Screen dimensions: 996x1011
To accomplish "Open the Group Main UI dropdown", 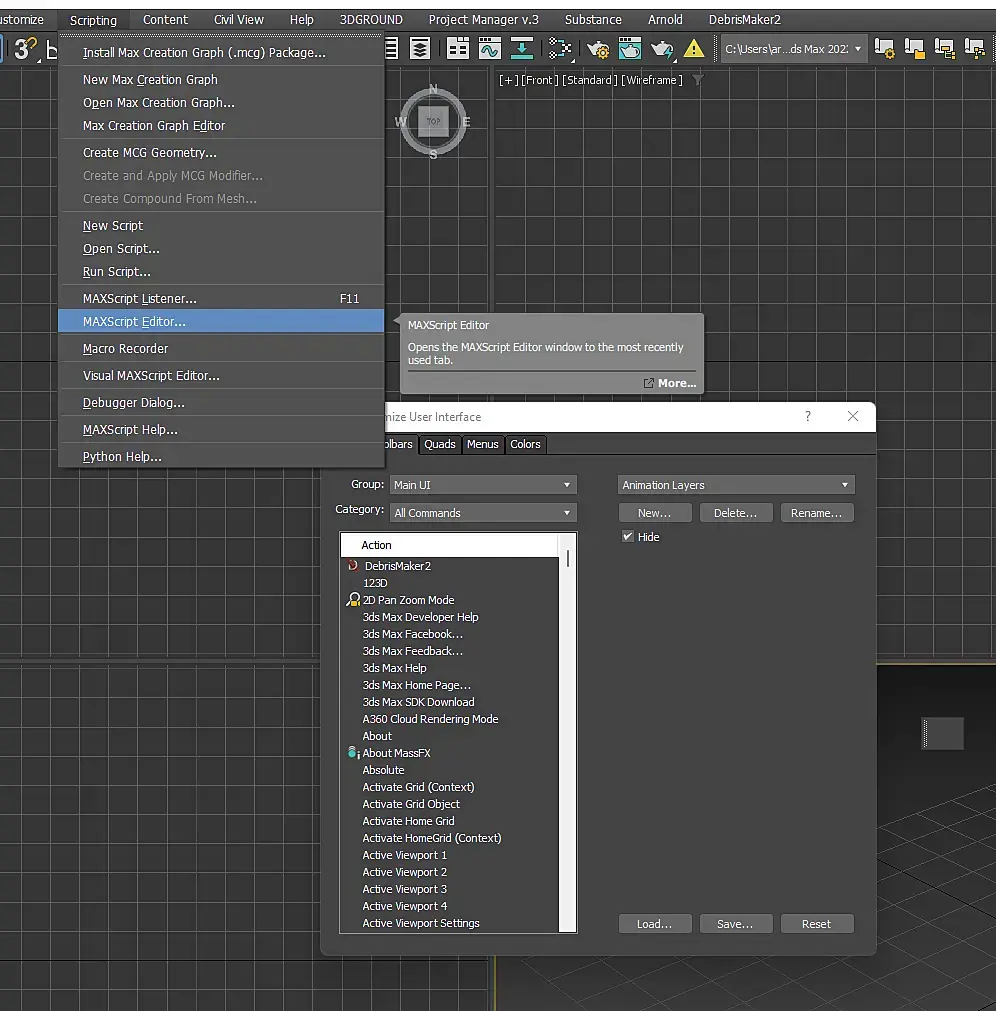I will pos(483,485).
